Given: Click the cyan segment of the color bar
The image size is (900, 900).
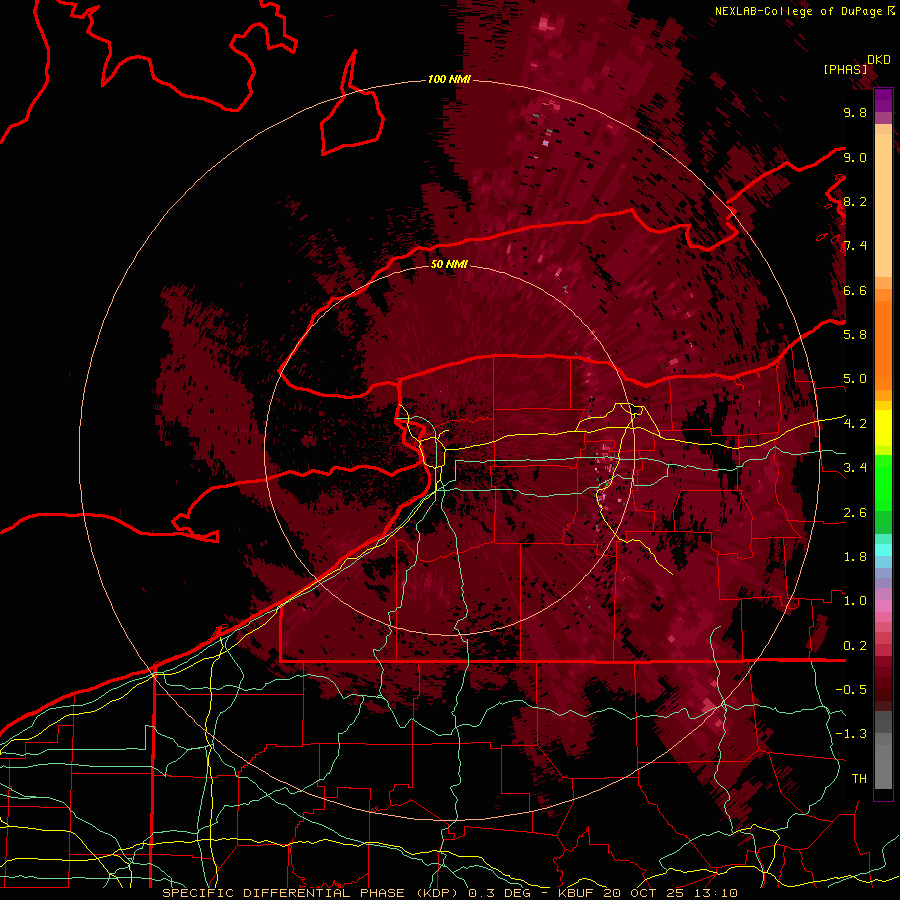Looking at the screenshot, I should pyautogui.click(x=883, y=550).
